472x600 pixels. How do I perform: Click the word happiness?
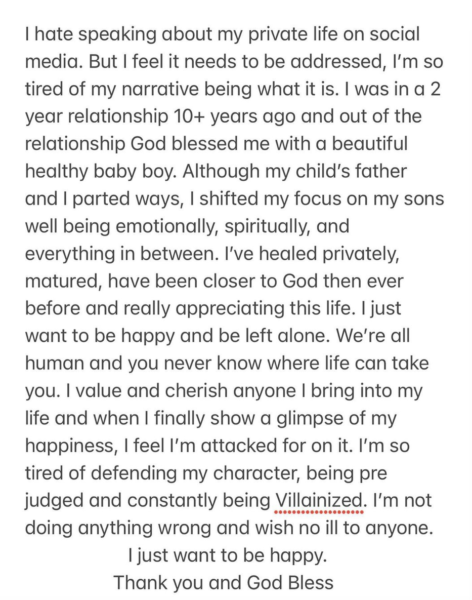point(71,445)
